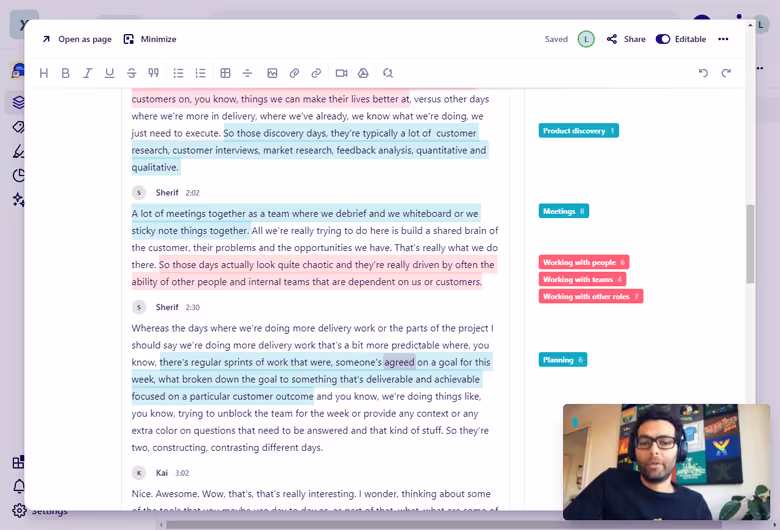780x530 pixels.
Task: Click the Kai speaker name
Action: [x=162, y=473]
